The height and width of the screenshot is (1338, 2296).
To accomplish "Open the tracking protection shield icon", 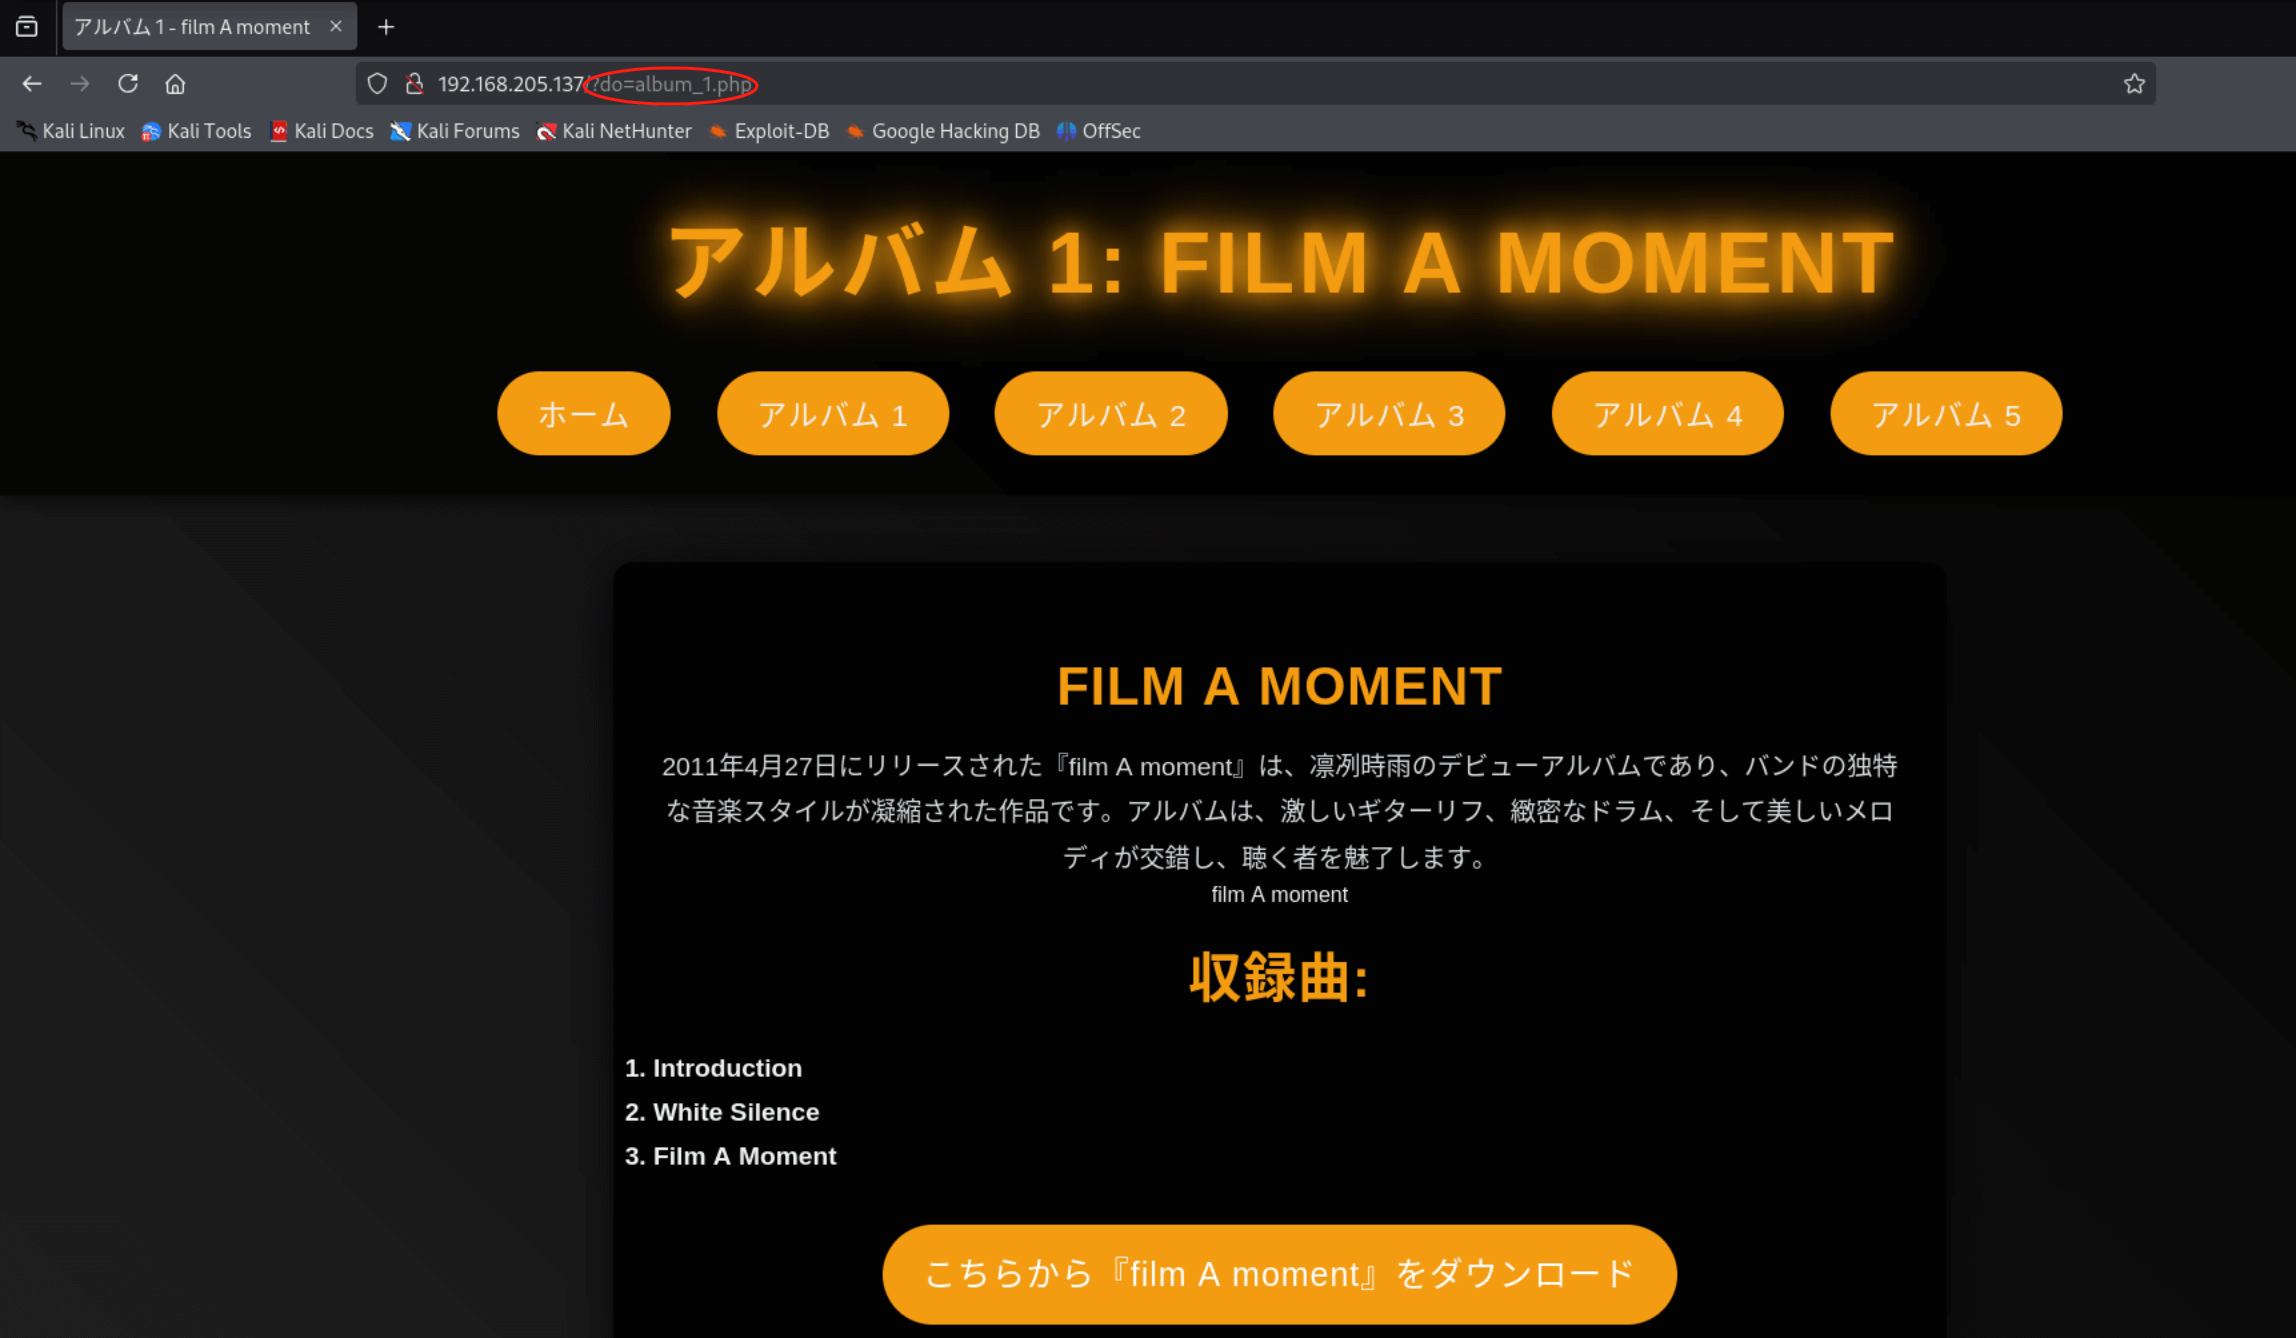I will pos(377,84).
